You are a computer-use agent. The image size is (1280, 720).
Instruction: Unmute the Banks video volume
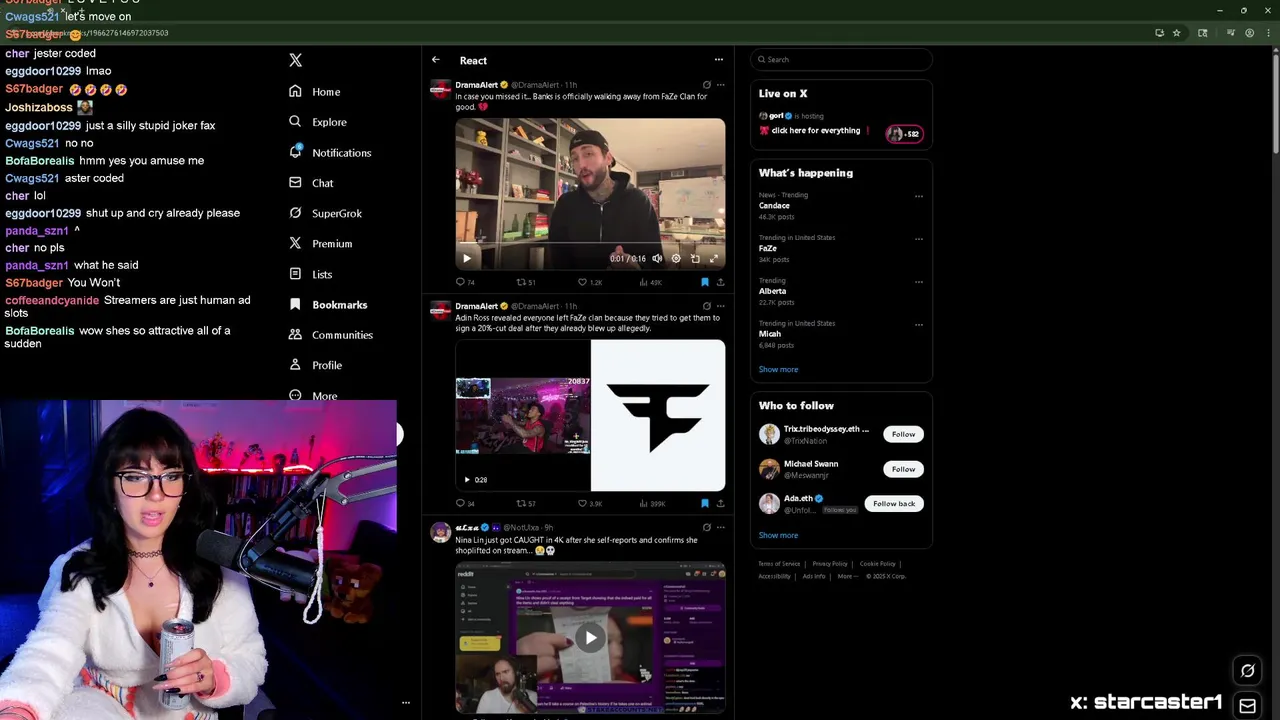[x=657, y=259]
